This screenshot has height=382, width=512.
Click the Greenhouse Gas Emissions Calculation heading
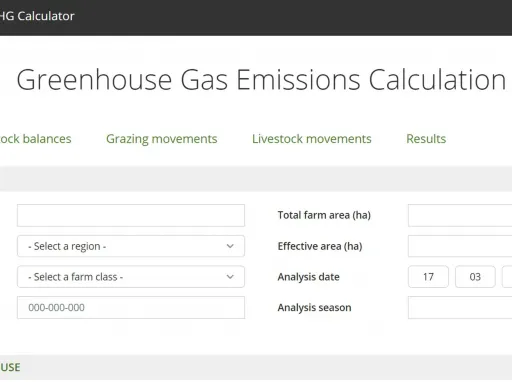(261, 80)
